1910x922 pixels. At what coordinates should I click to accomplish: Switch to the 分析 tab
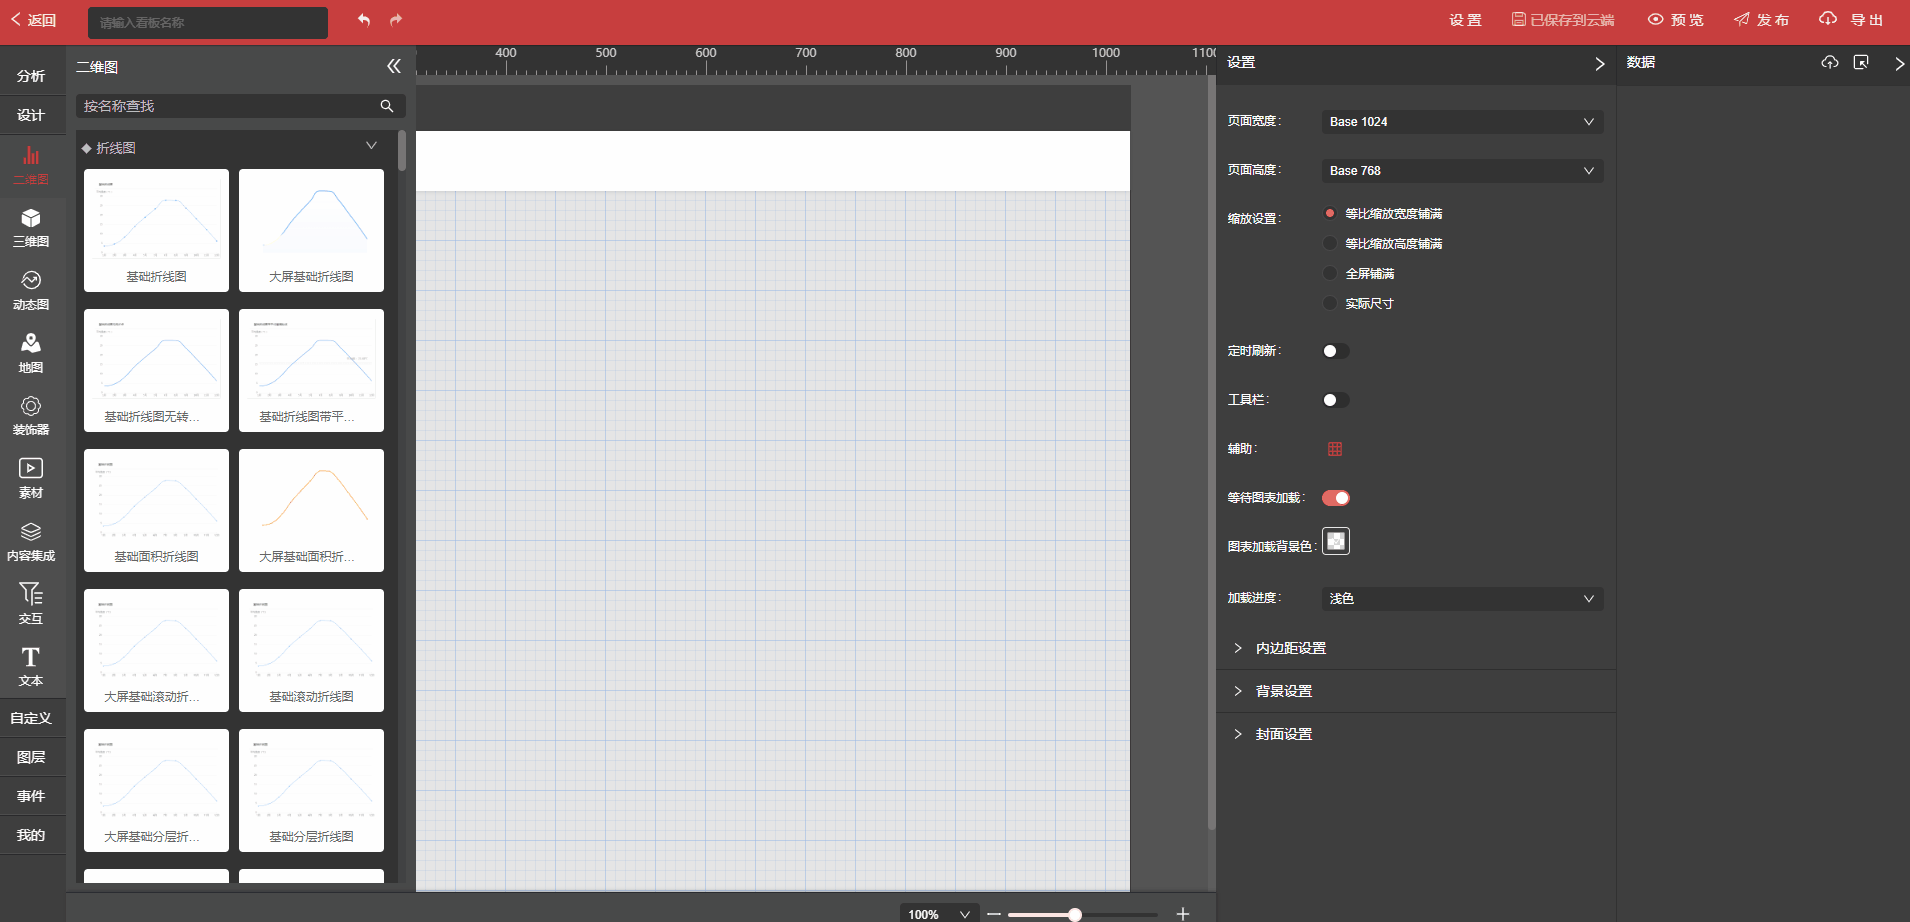(x=31, y=76)
